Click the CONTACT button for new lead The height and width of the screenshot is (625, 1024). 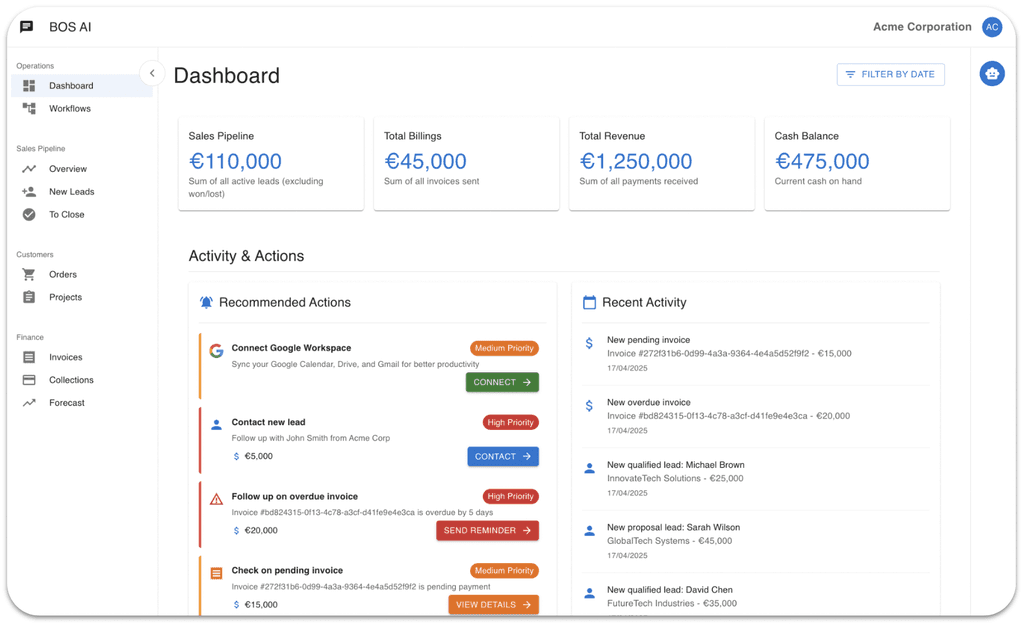[503, 457]
